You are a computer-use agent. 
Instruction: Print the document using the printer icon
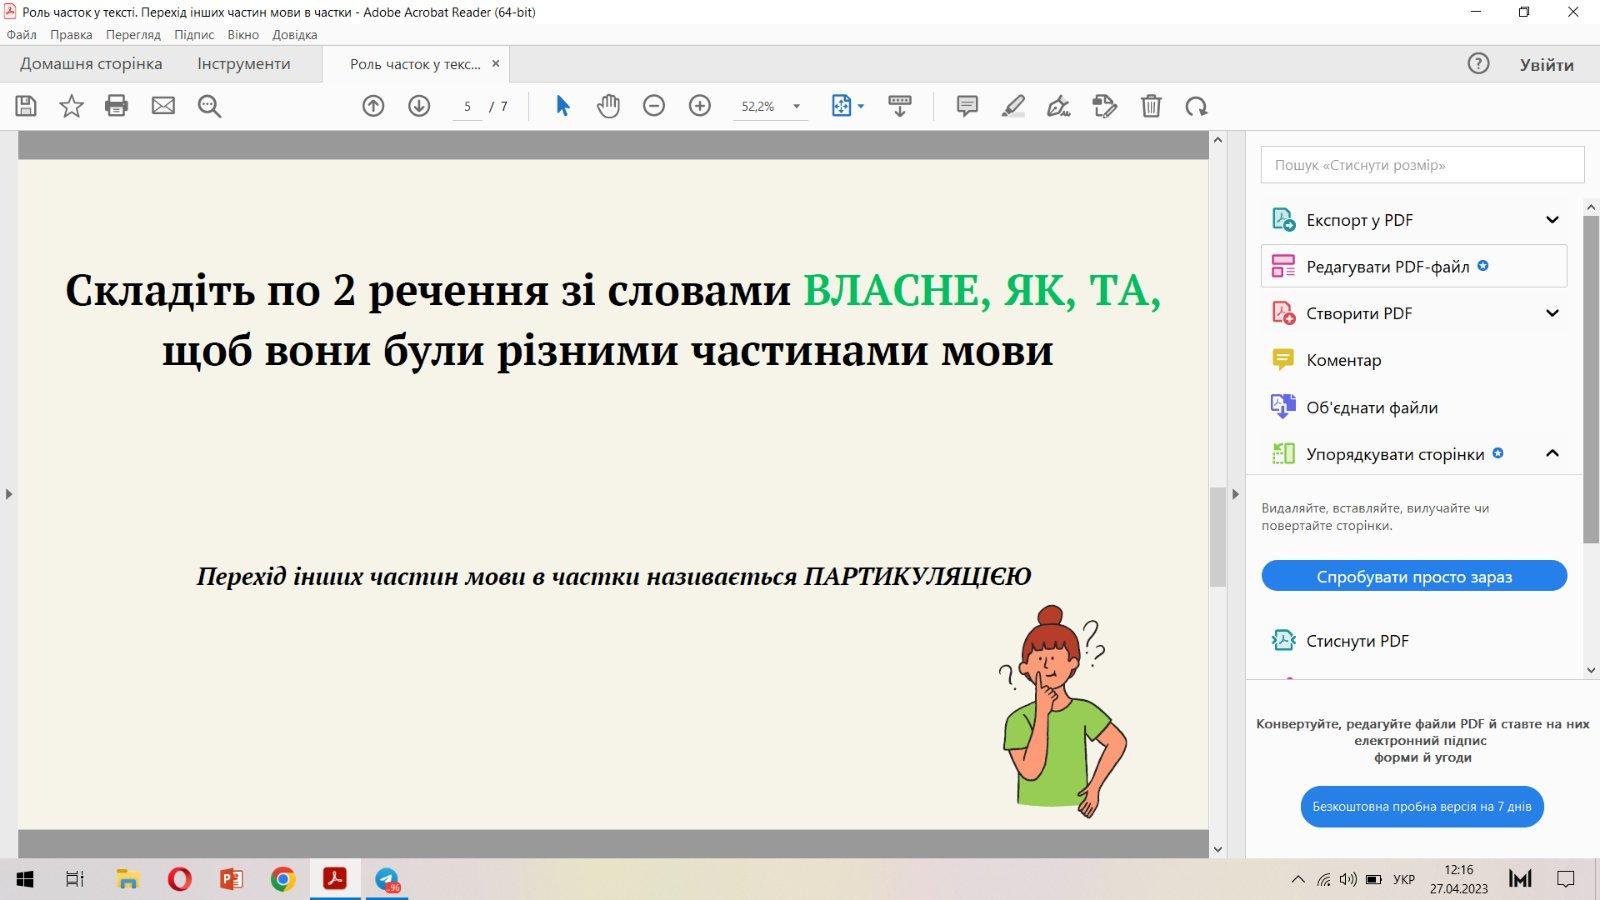[x=117, y=106]
